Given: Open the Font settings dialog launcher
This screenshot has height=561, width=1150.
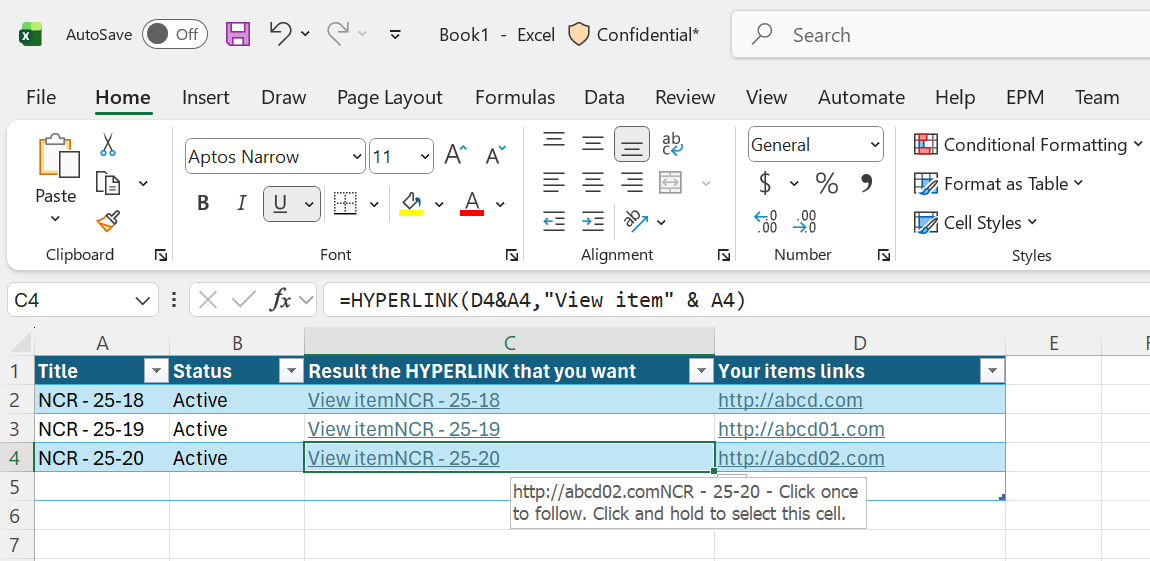Looking at the screenshot, I should coord(512,254).
